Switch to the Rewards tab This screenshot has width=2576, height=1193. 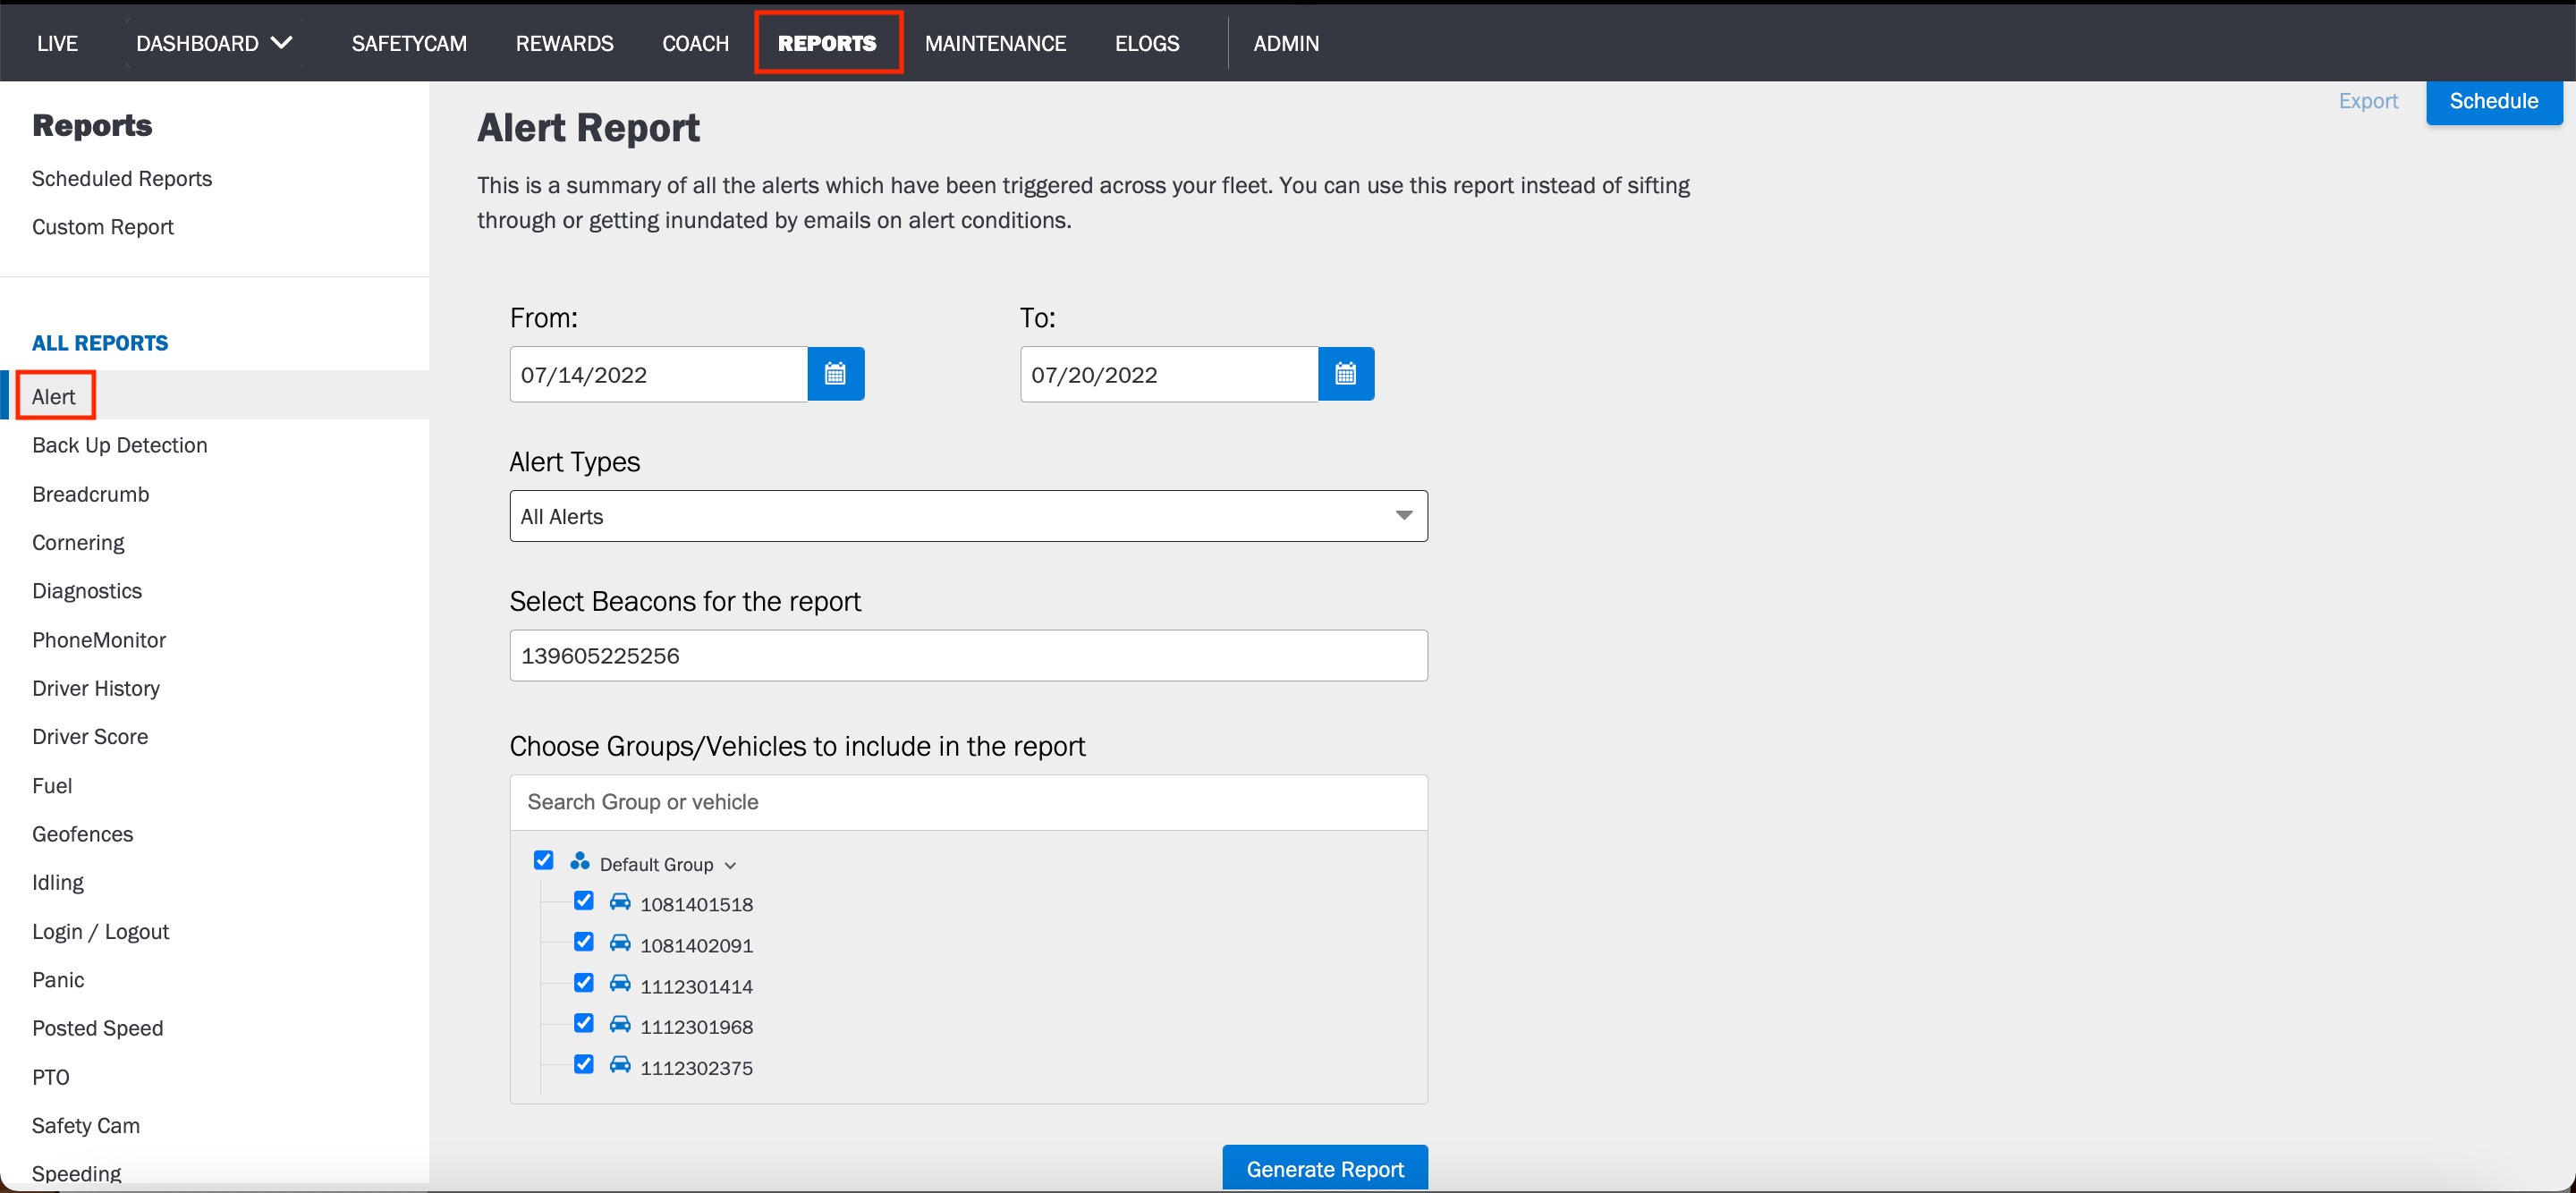coord(564,43)
